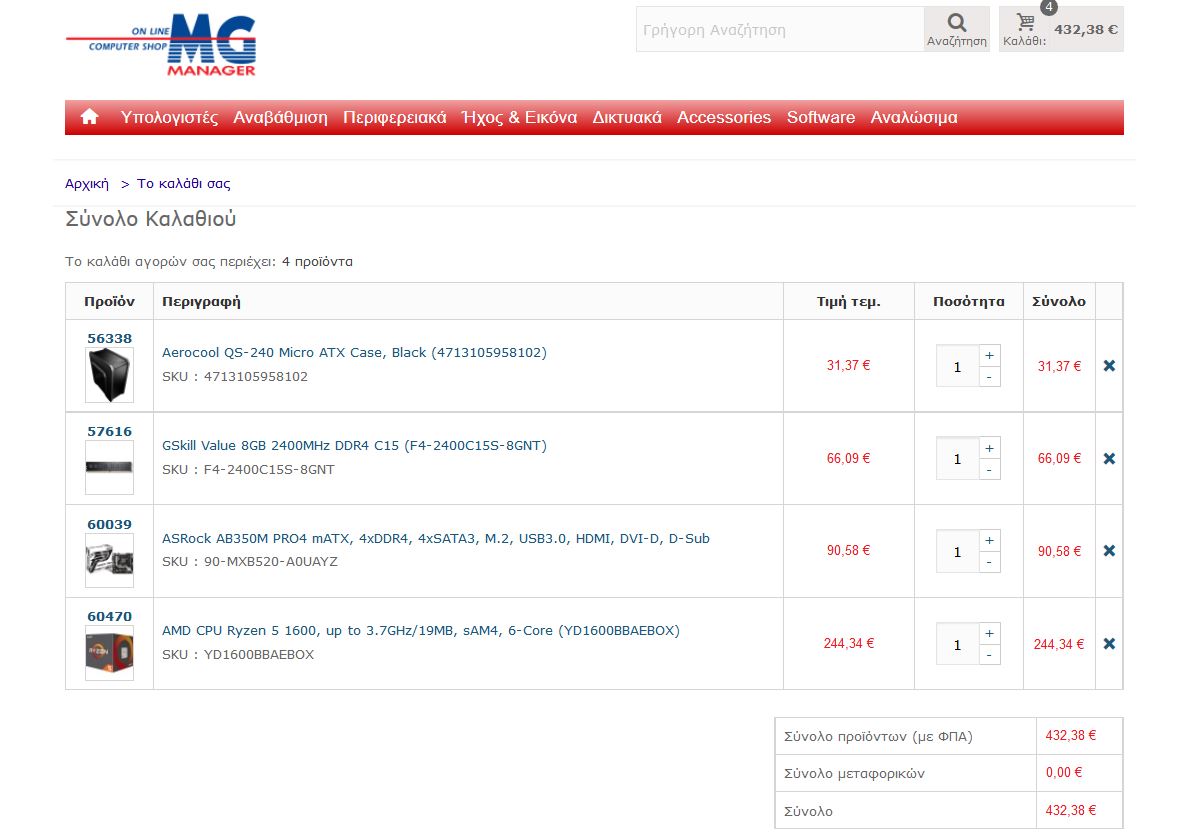Screen dimensions: 1181x840
Task: Increase quantity of ASRock AB350M PRO4
Action: tap(990, 541)
